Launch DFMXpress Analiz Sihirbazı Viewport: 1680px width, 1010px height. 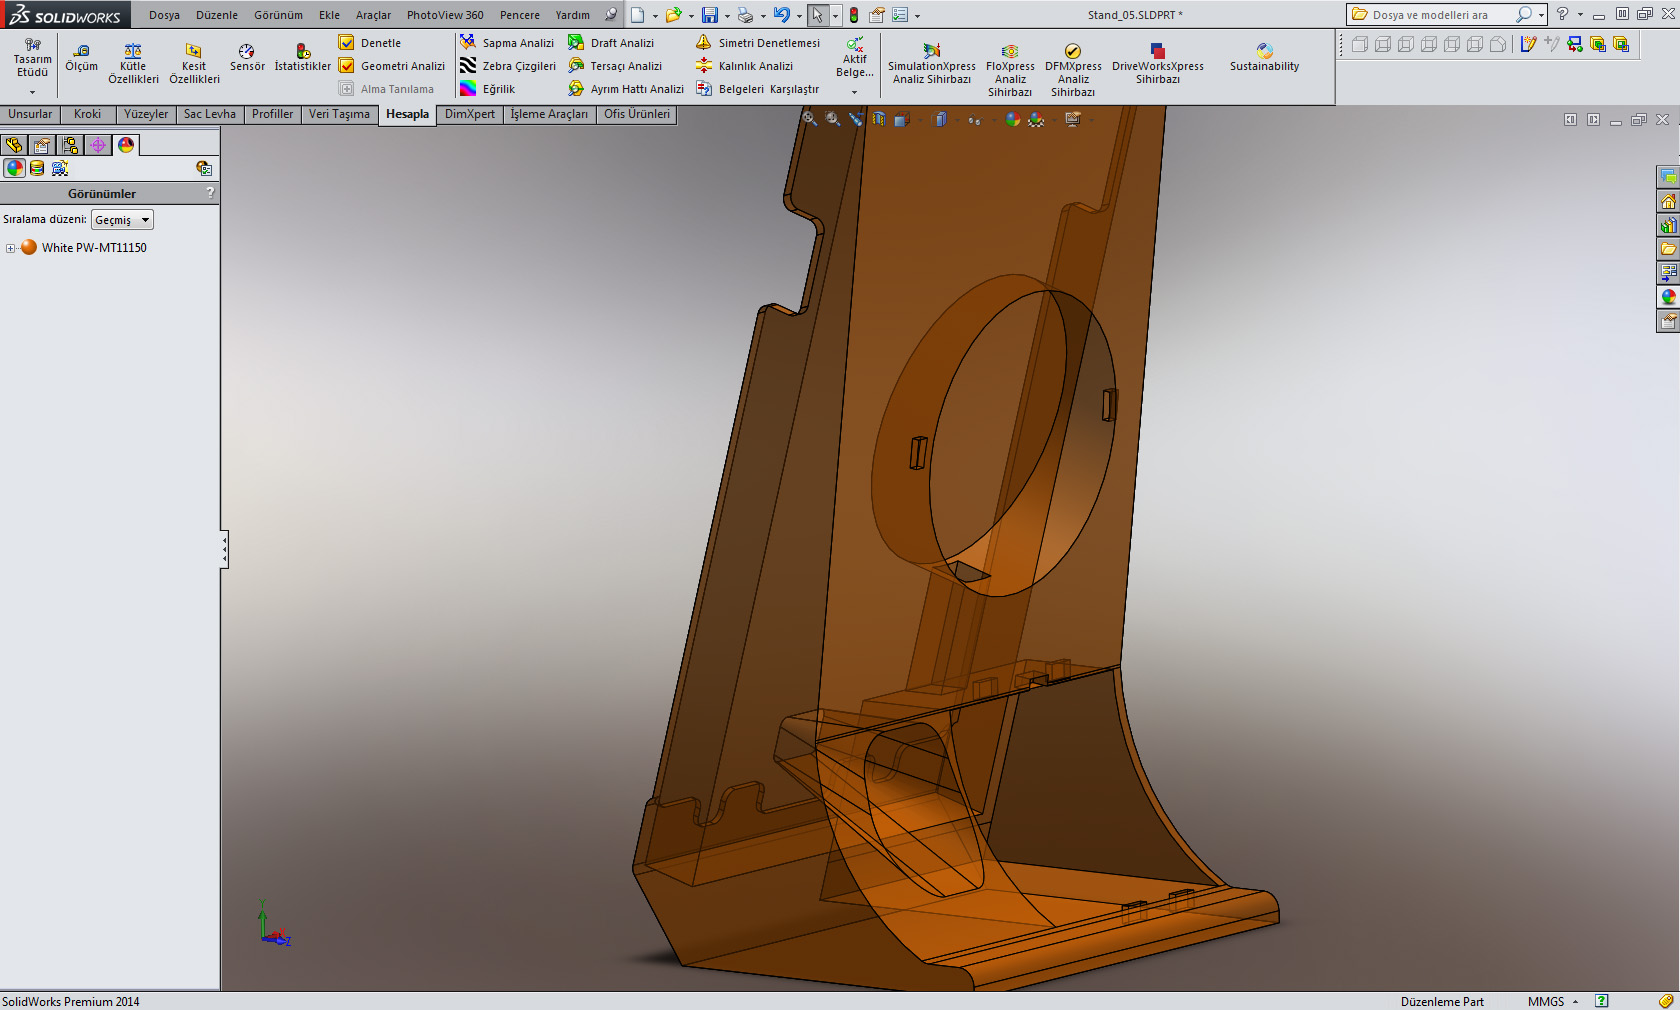point(1073,70)
